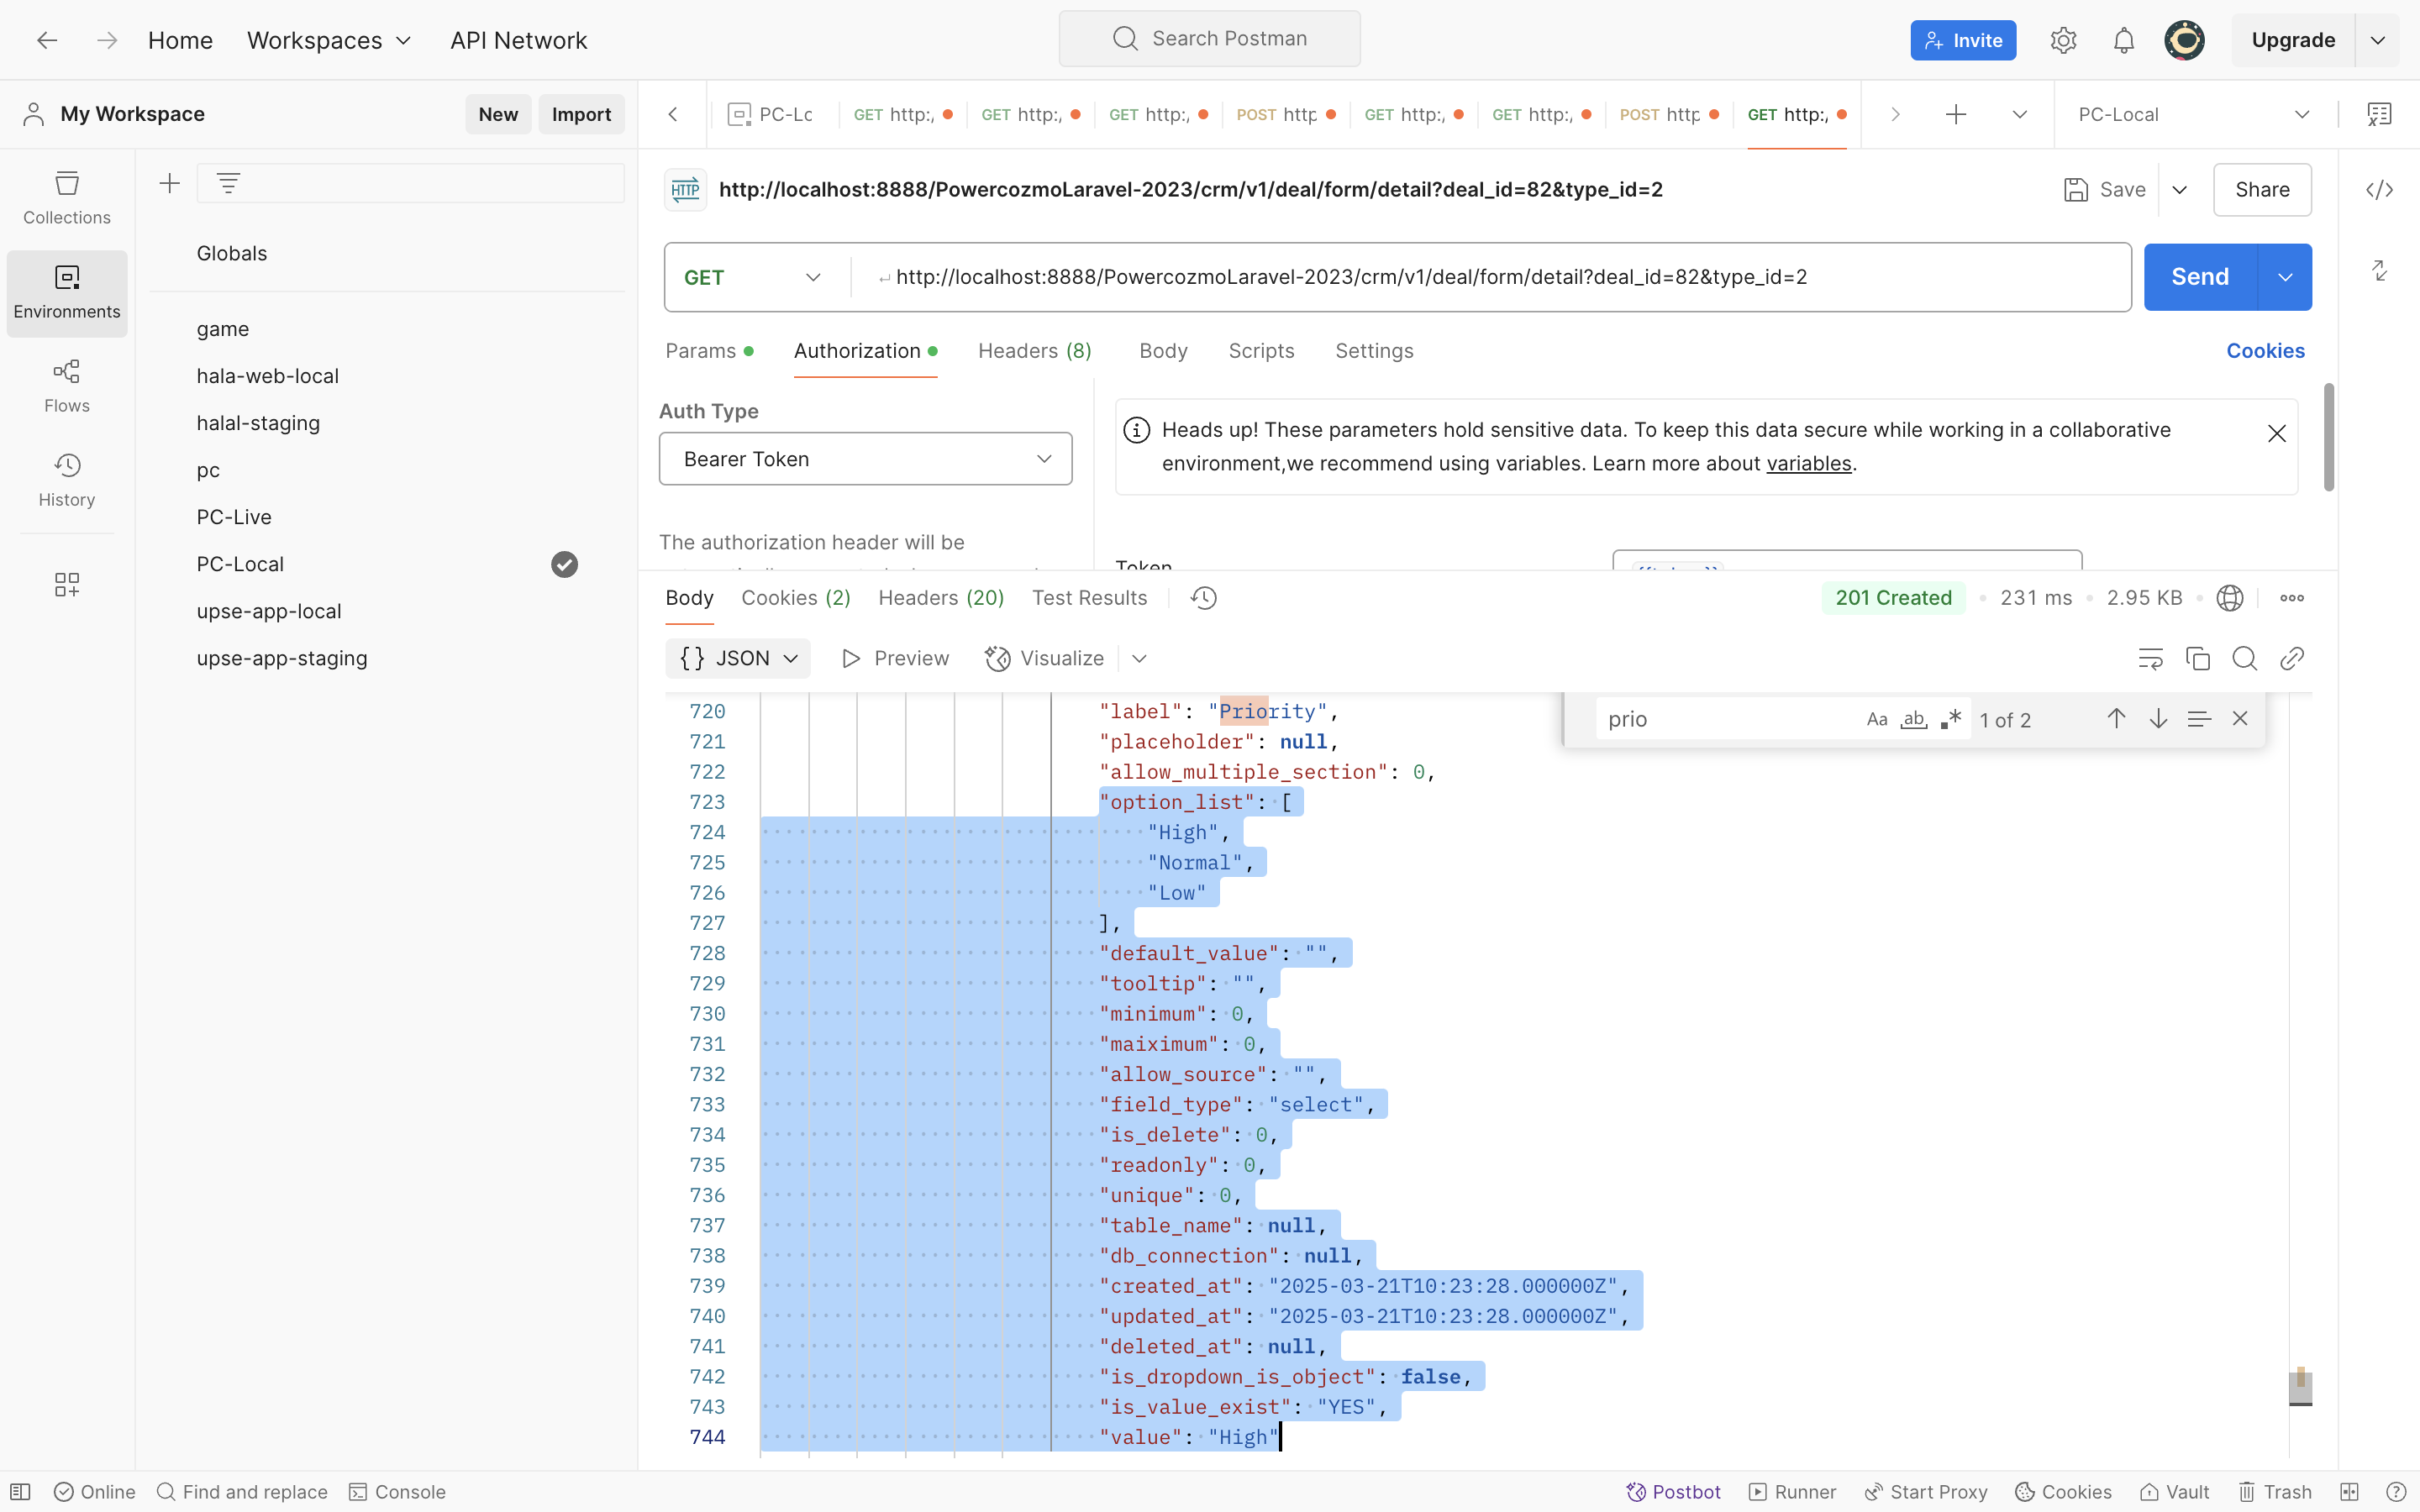The width and height of the screenshot is (2420, 1512).
Task: Open the JSON format dropdown
Action: pyautogui.click(x=738, y=658)
